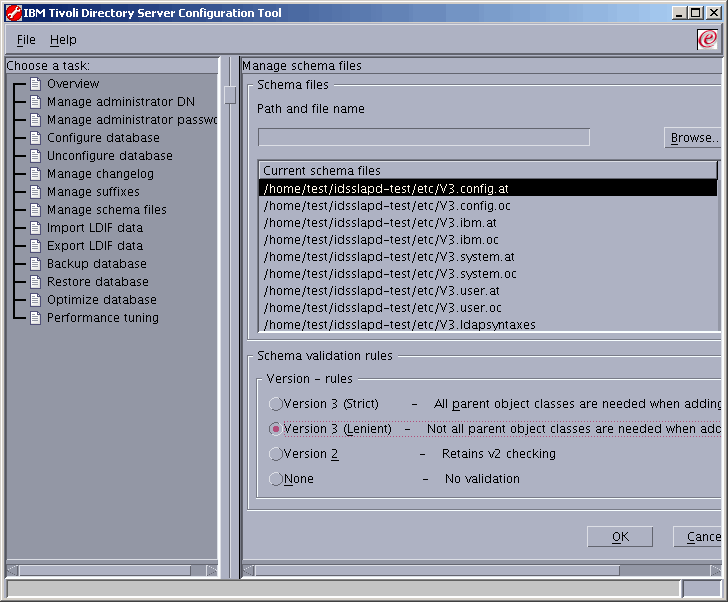Click the Import LDIF data document icon

35,228
